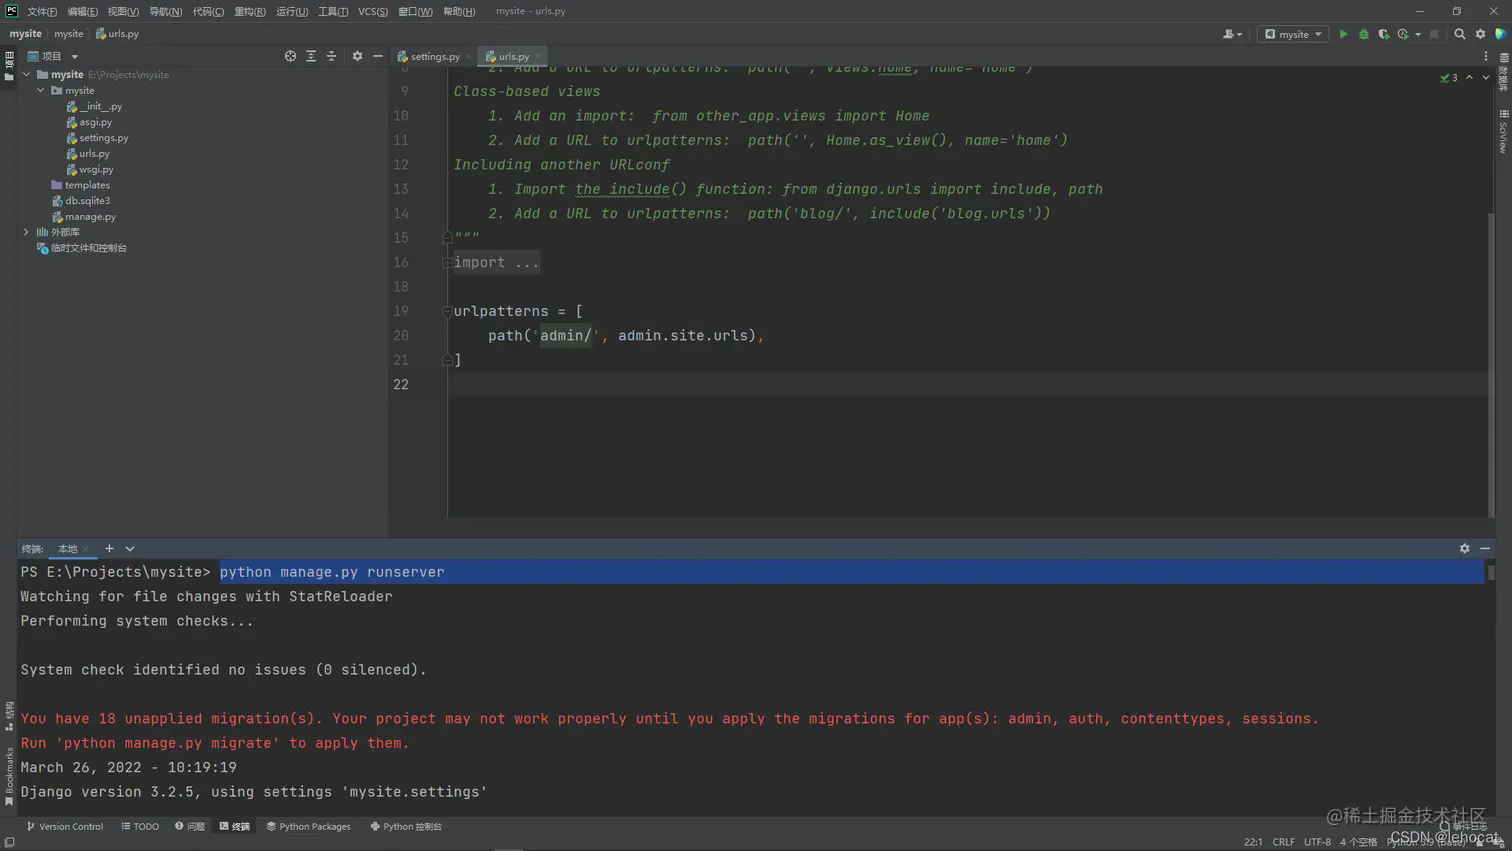Fold the urlpatterns list on line 19

(x=447, y=311)
